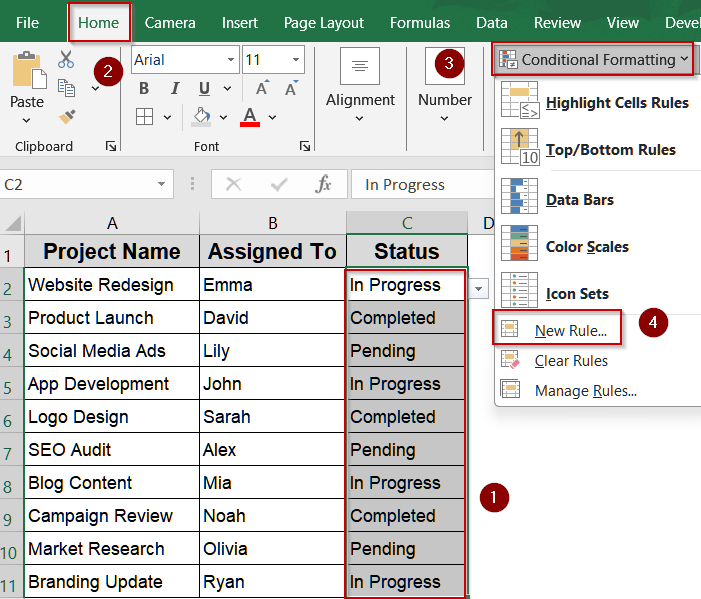This screenshot has width=701, height=599.
Task: Click the Icon Sets icon
Action: [519, 290]
